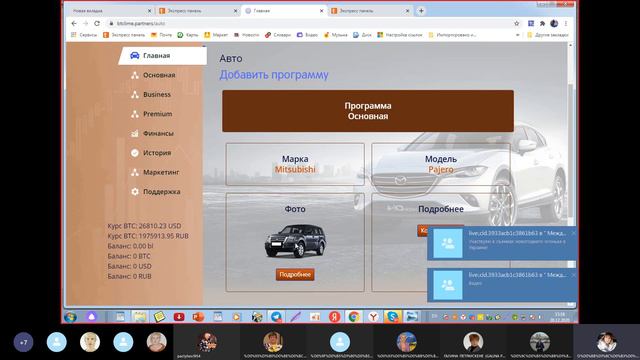Open the Business sidebar section
The image size is (640, 360).
151,95
